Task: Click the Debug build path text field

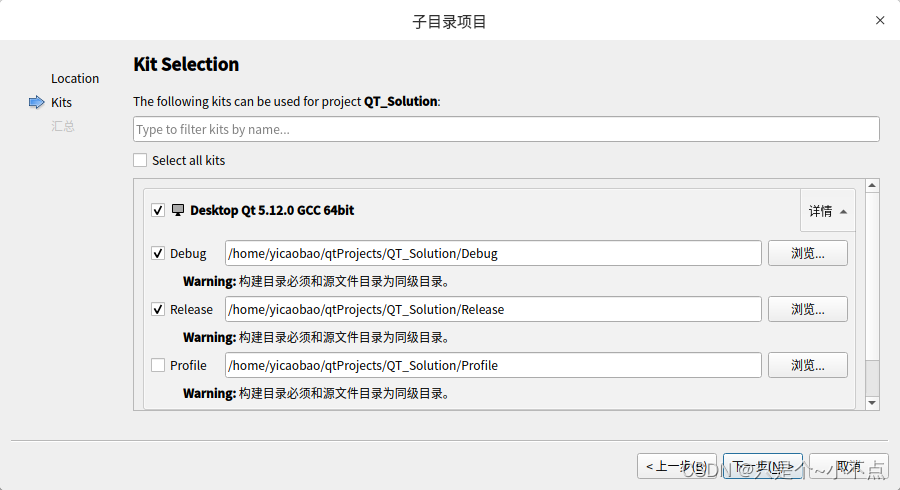Action: (493, 253)
